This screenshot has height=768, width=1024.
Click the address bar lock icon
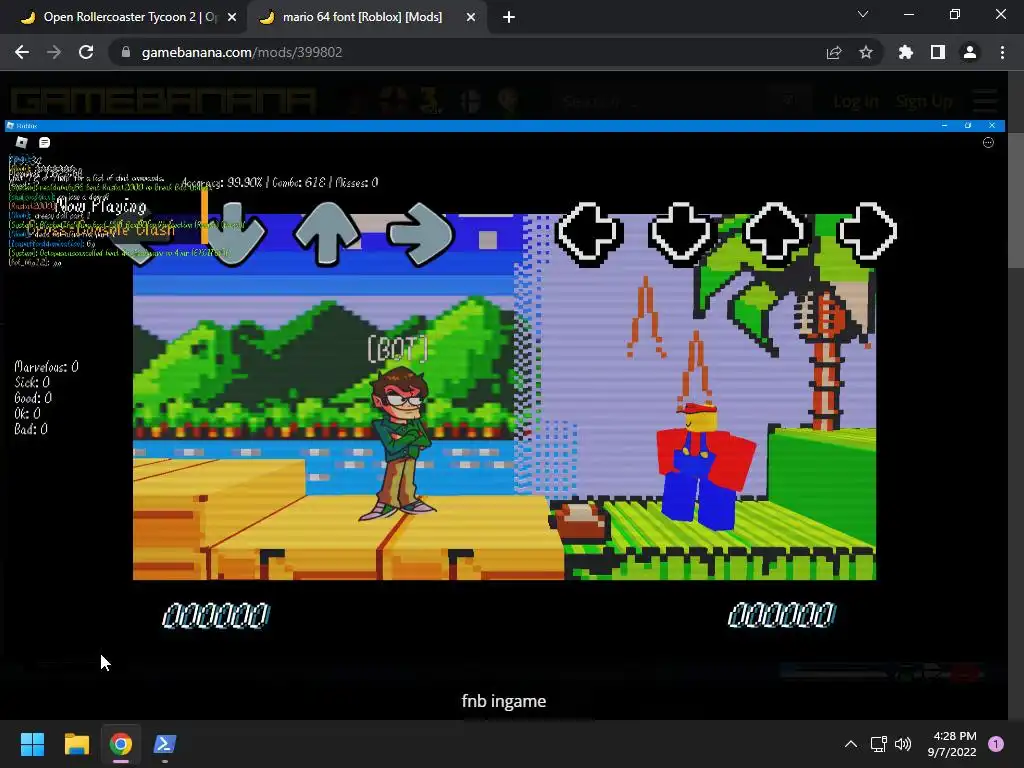[125, 52]
